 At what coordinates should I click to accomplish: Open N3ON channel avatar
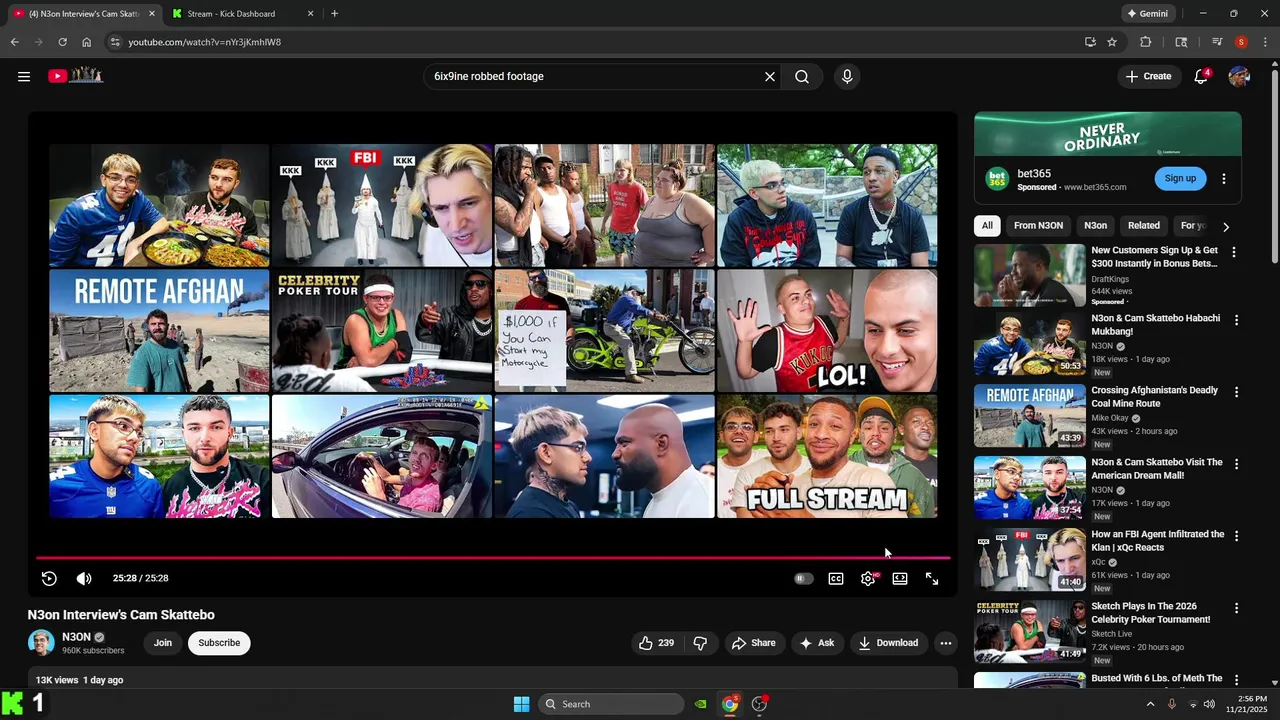(x=41, y=642)
